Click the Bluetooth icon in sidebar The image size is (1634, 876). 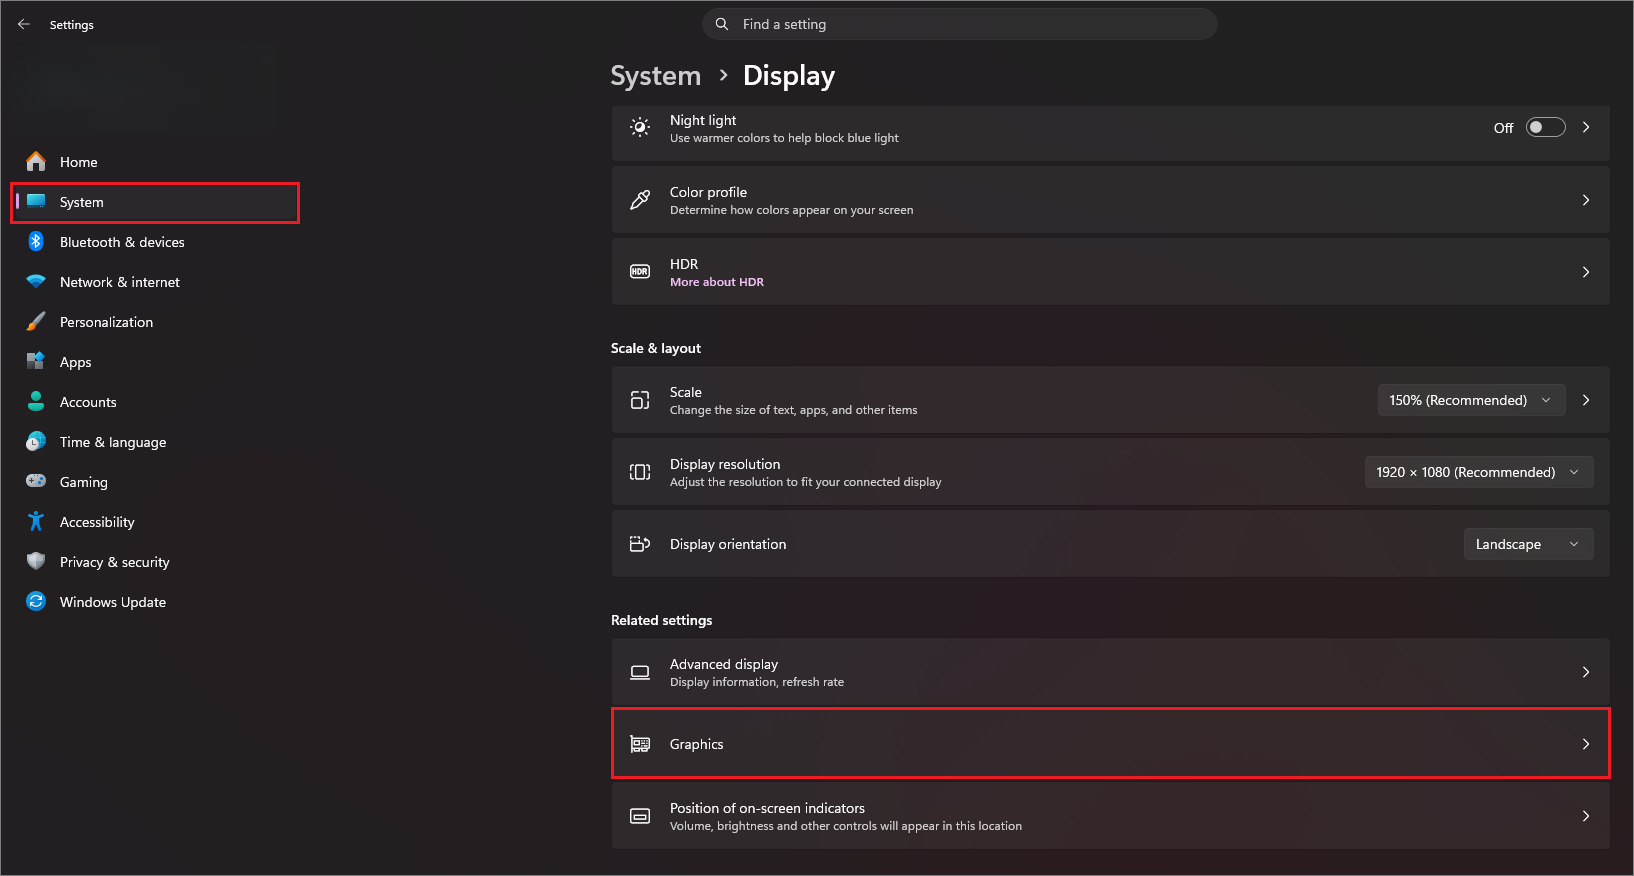[x=36, y=241]
